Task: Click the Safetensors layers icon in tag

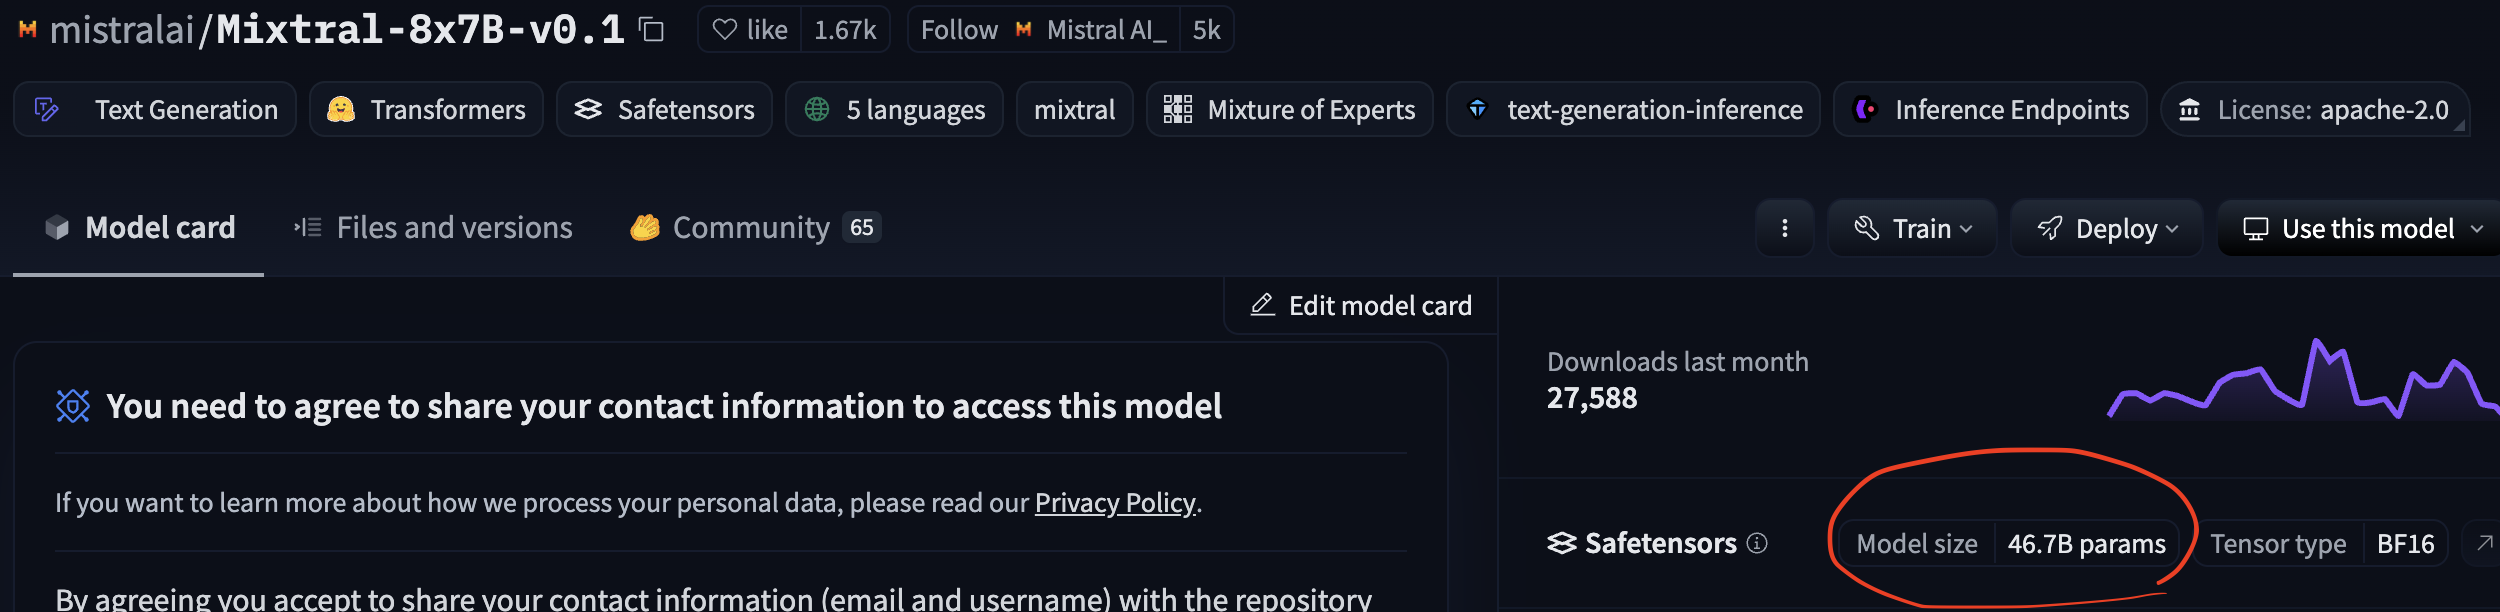Action: click(588, 109)
